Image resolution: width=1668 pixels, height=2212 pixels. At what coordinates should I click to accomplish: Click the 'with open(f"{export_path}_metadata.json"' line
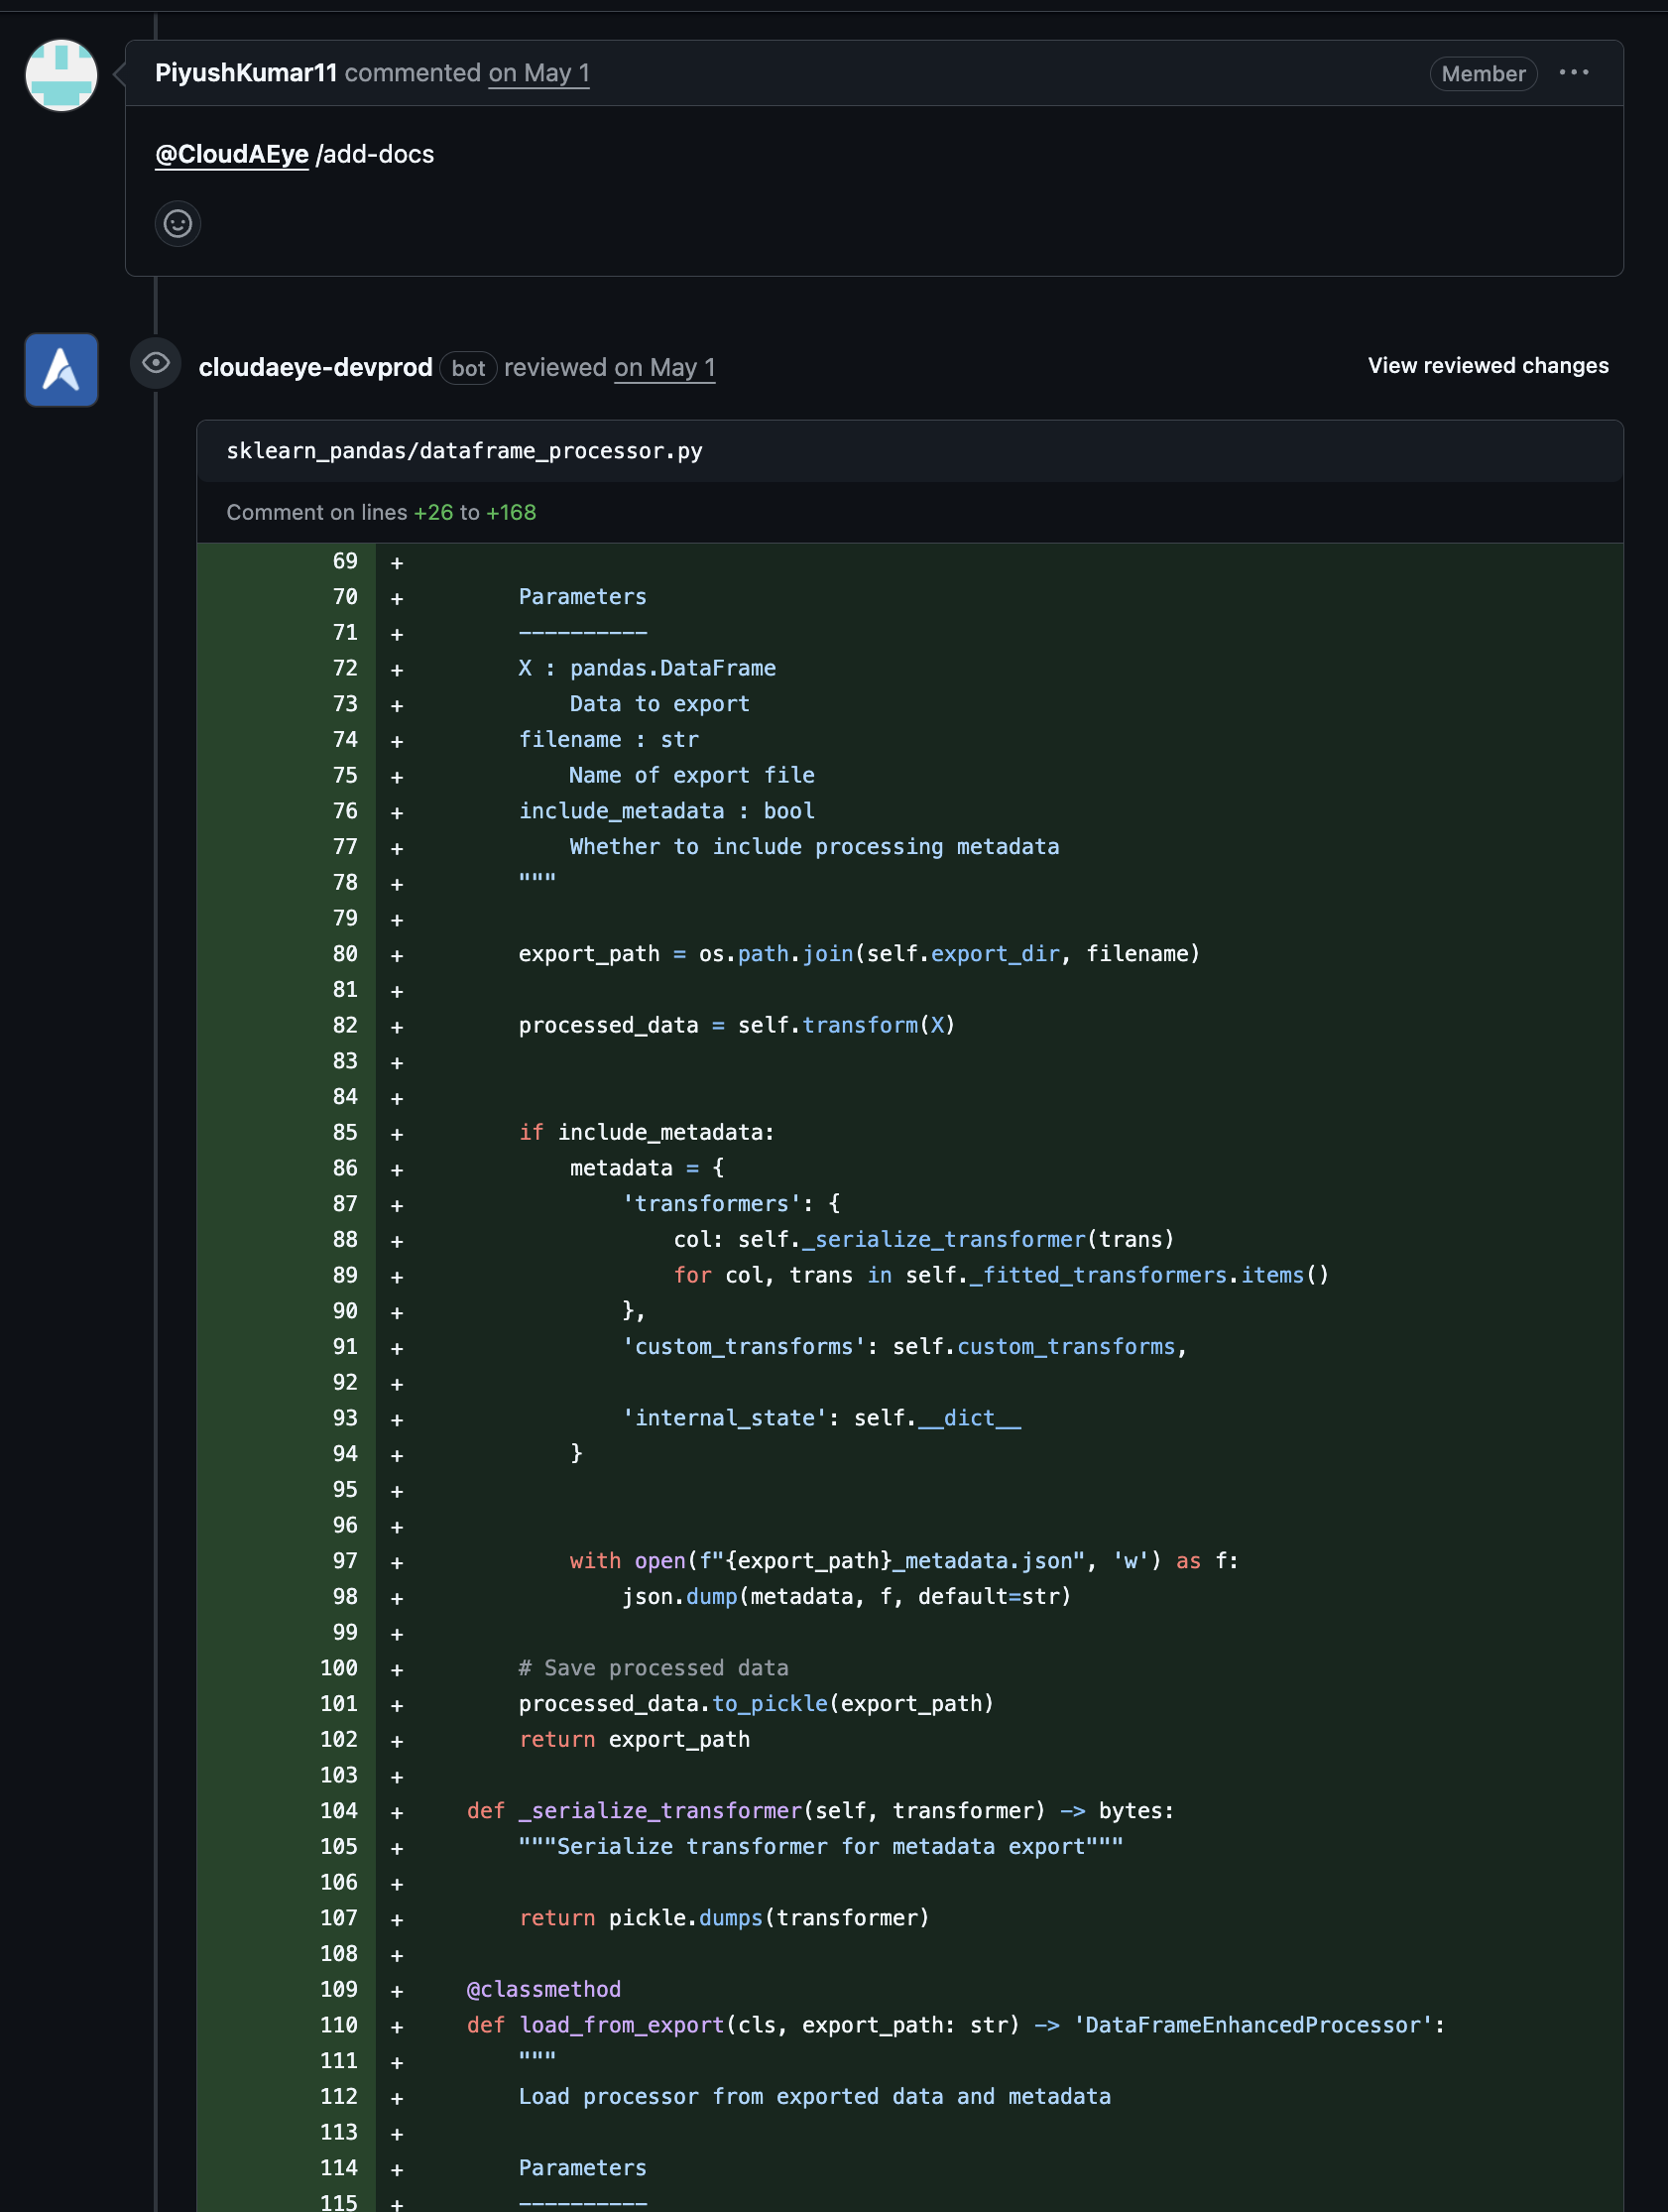coord(904,1561)
